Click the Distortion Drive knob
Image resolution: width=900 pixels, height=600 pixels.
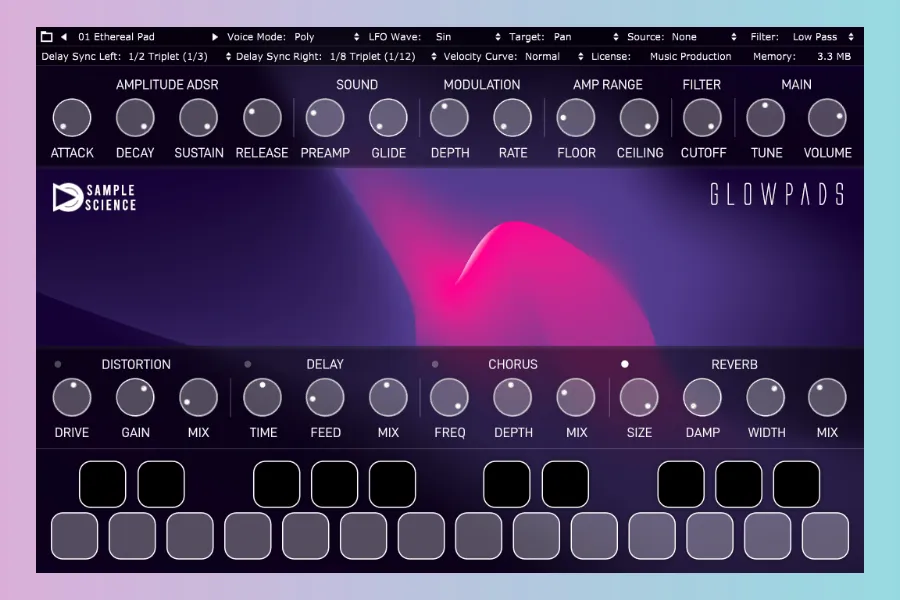coord(72,397)
